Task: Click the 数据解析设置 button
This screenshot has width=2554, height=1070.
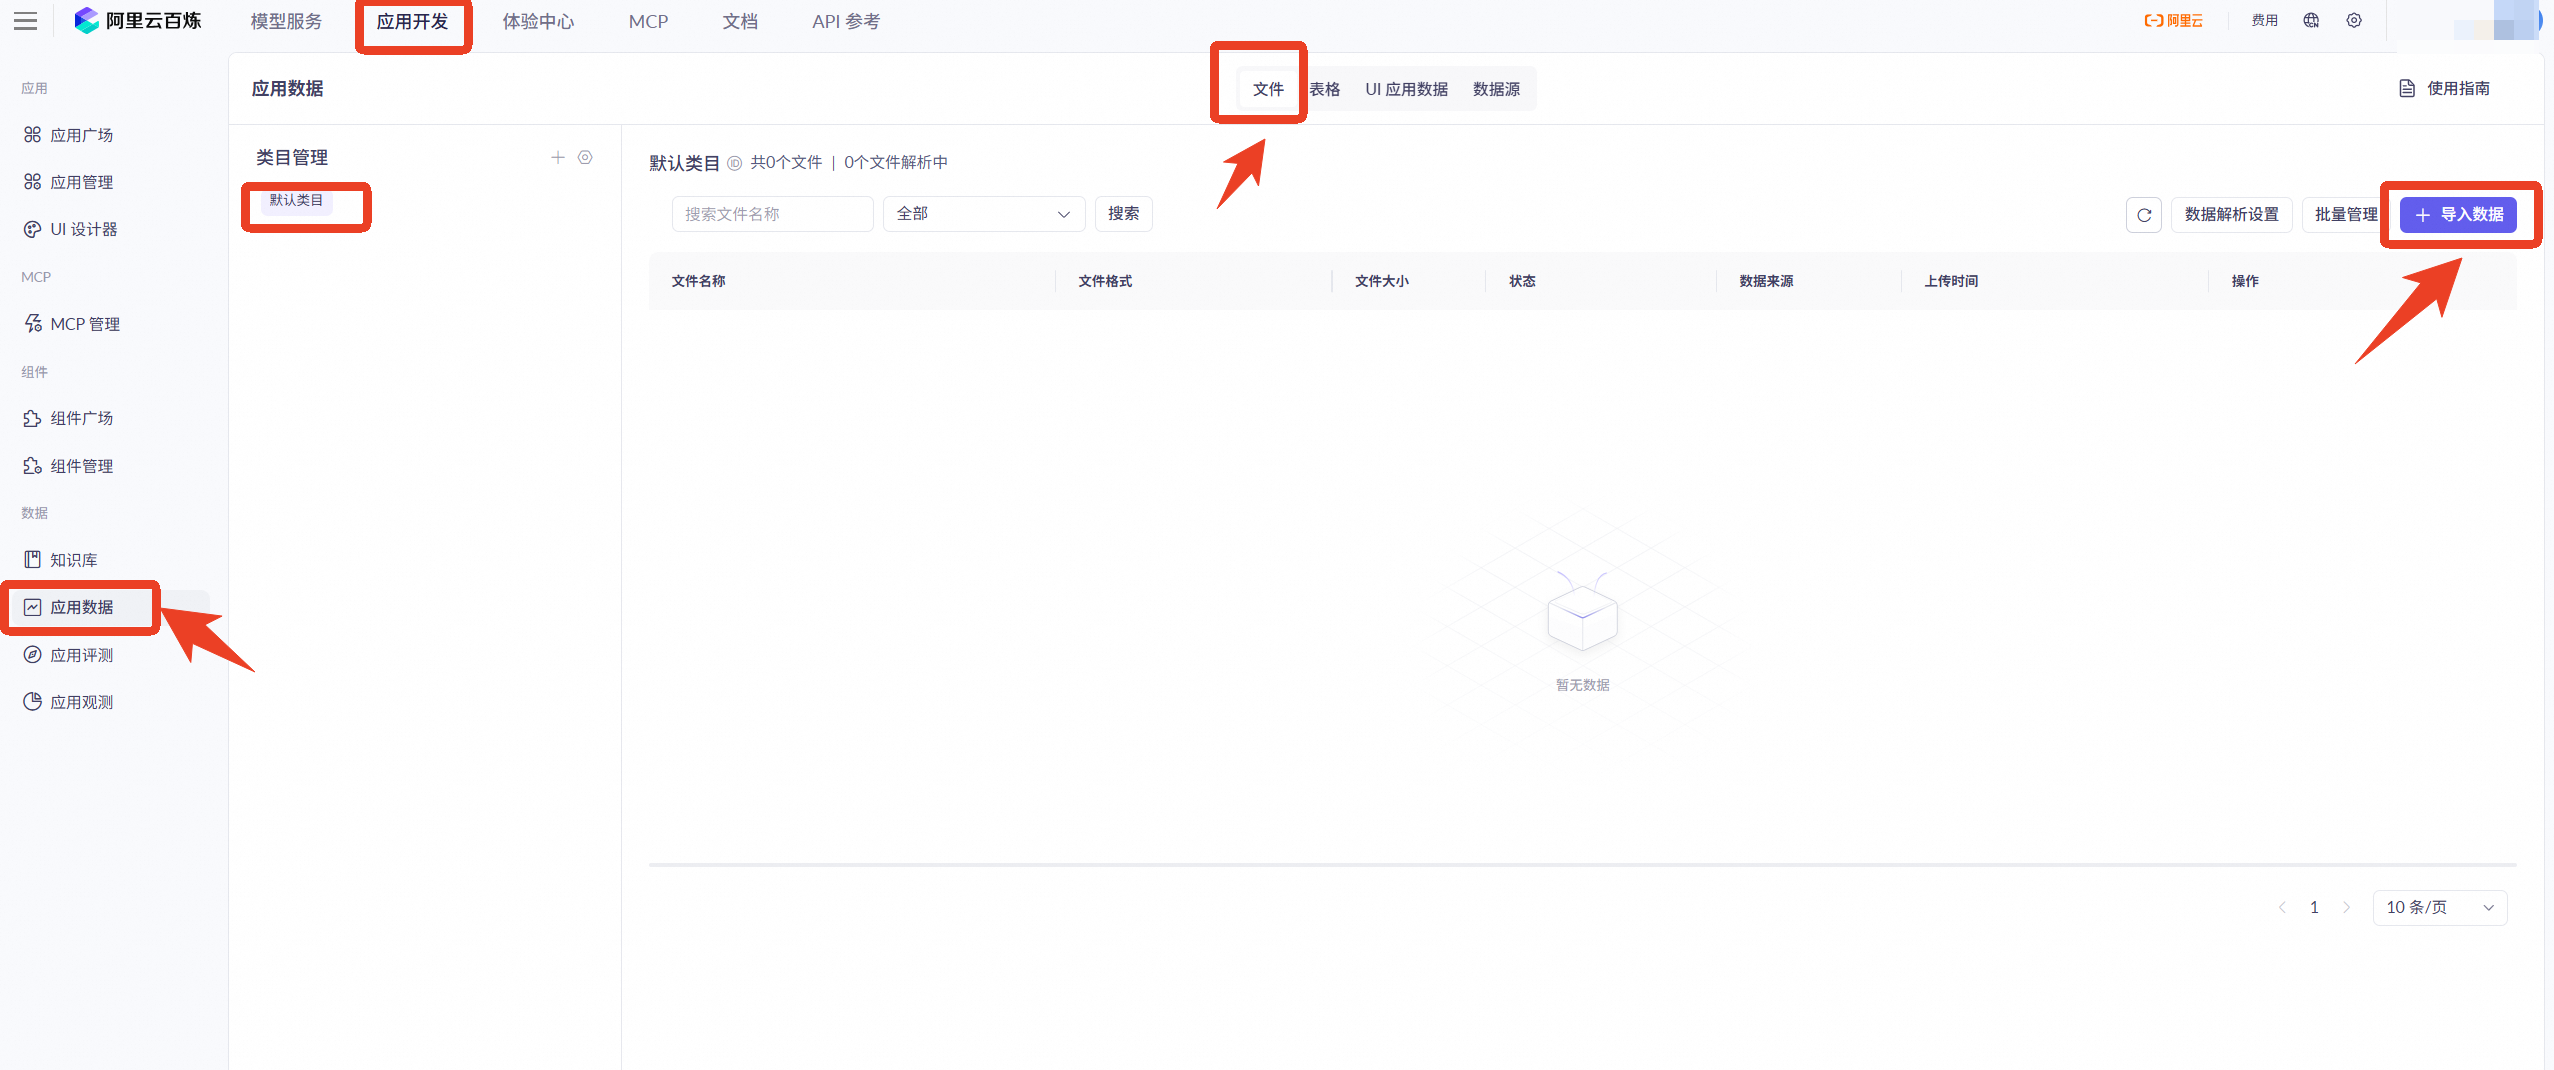Action: pos(2232,215)
